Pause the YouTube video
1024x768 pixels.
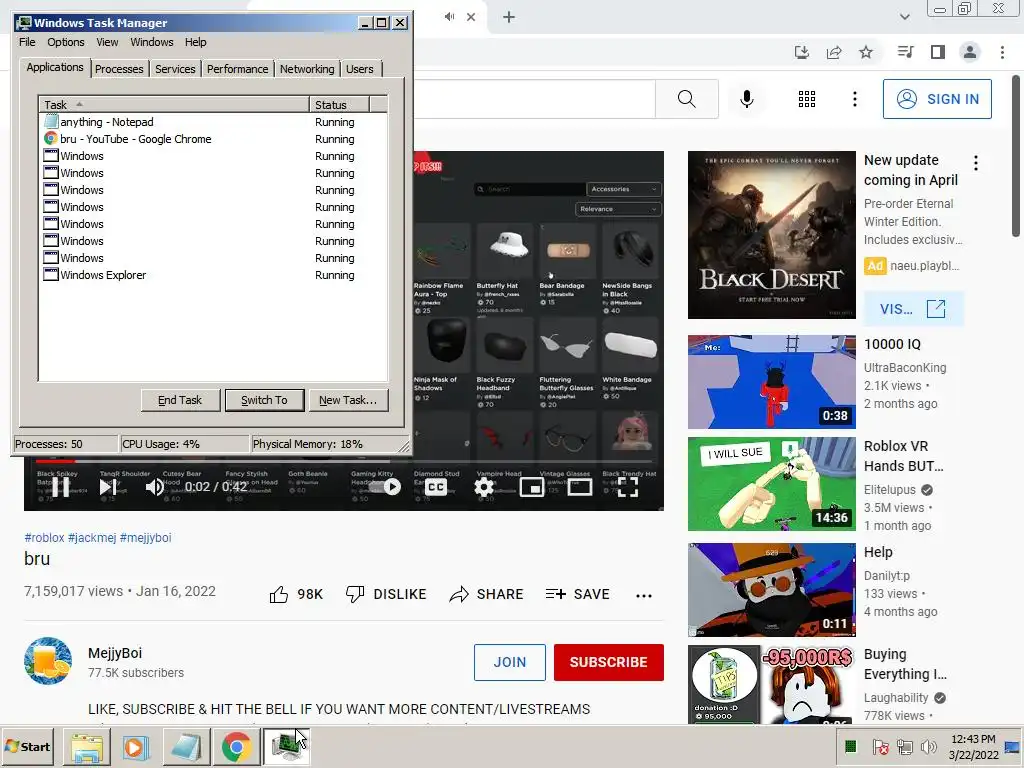[61, 487]
